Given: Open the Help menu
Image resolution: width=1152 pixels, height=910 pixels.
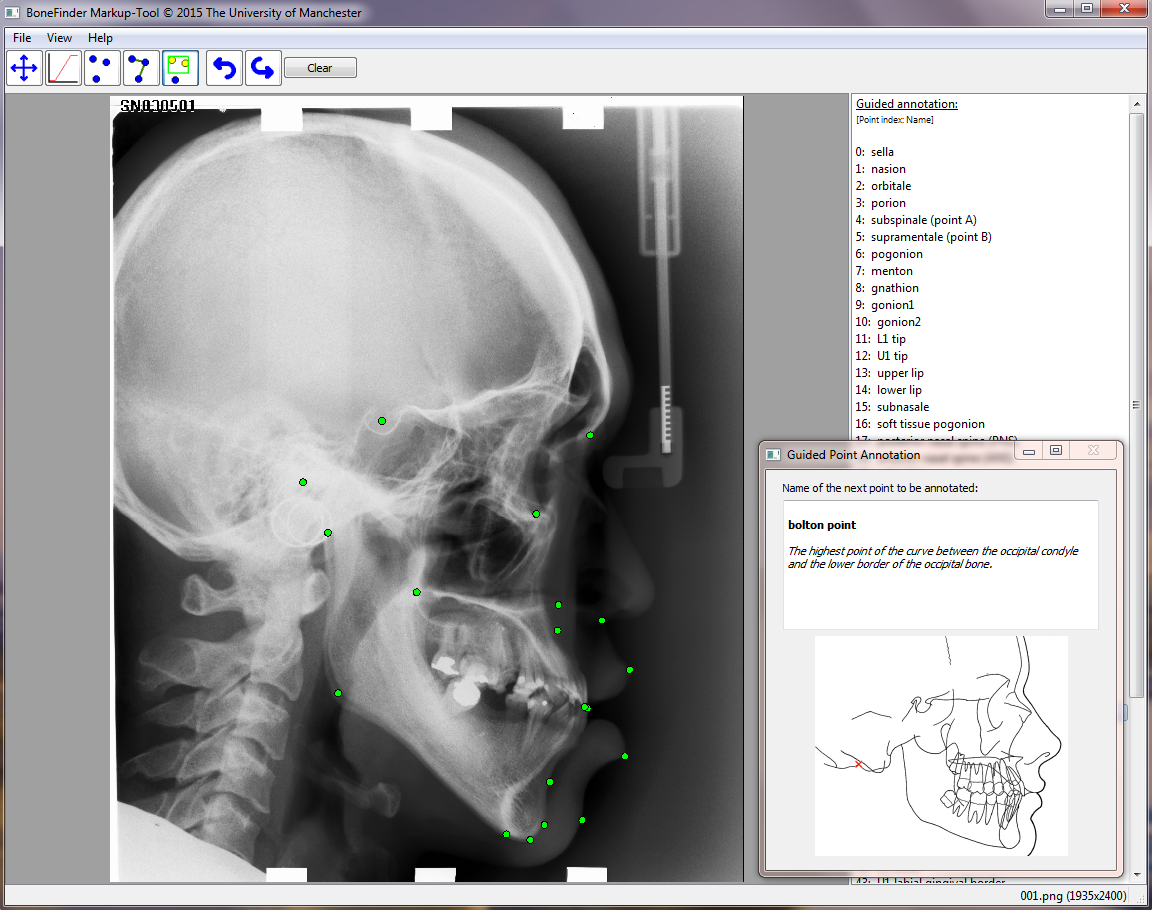Looking at the screenshot, I should (100, 38).
